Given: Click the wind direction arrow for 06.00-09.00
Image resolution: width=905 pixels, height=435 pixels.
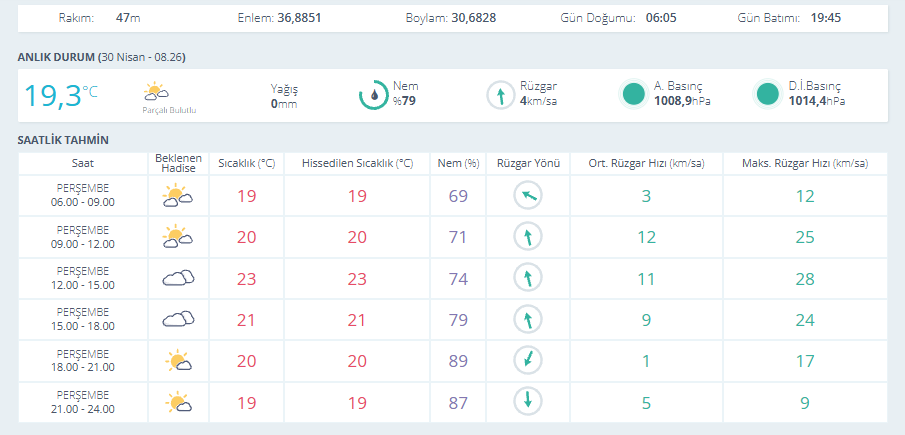Looking at the screenshot, I should pyautogui.click(x=527, y=196).
